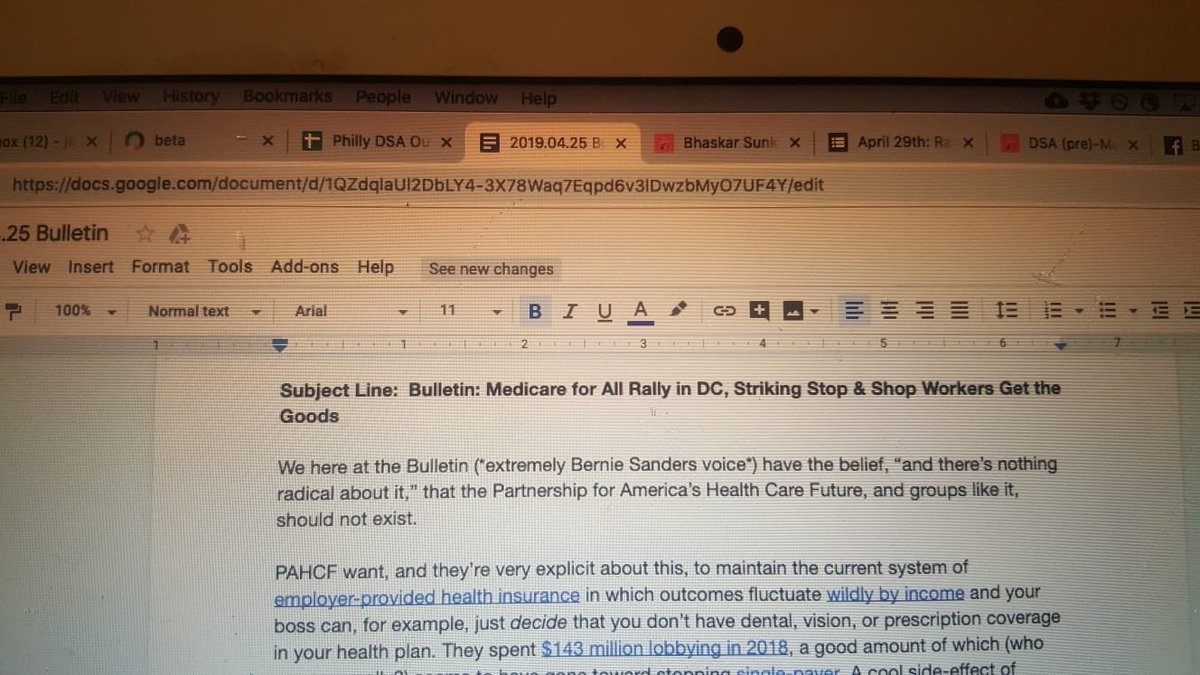This screenshot has height=675, width=1200.
Task: Close the 2019.04.25 tab
Action: click(x=621, y=143)
